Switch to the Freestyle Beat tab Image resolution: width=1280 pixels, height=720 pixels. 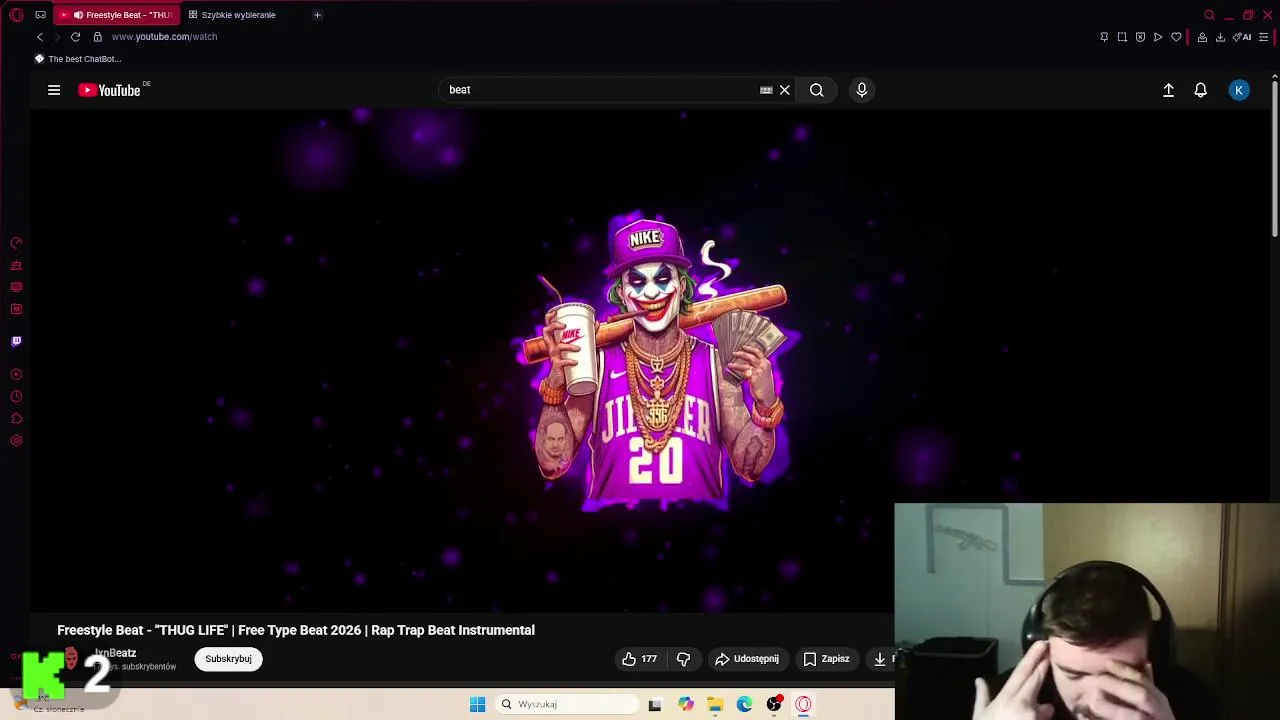coord(117,15)
